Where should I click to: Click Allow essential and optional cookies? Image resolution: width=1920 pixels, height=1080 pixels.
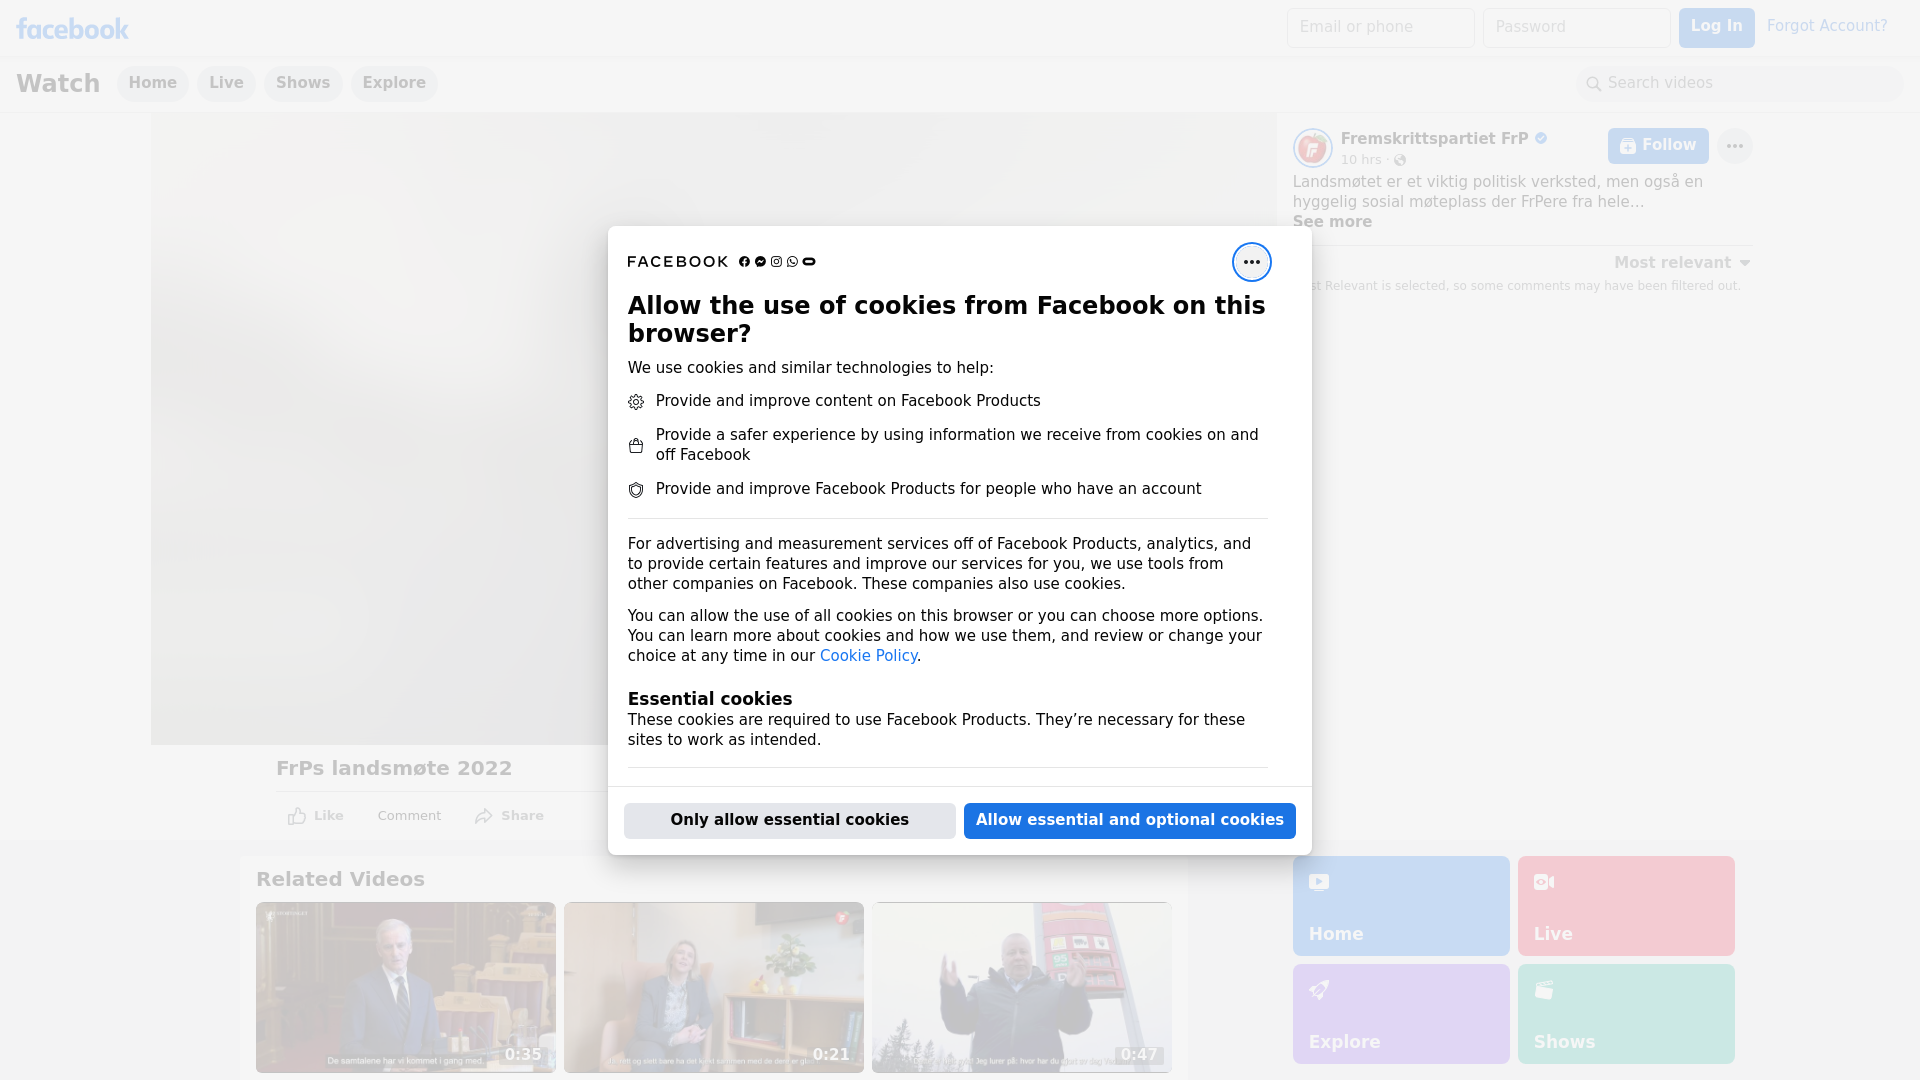1130,821
